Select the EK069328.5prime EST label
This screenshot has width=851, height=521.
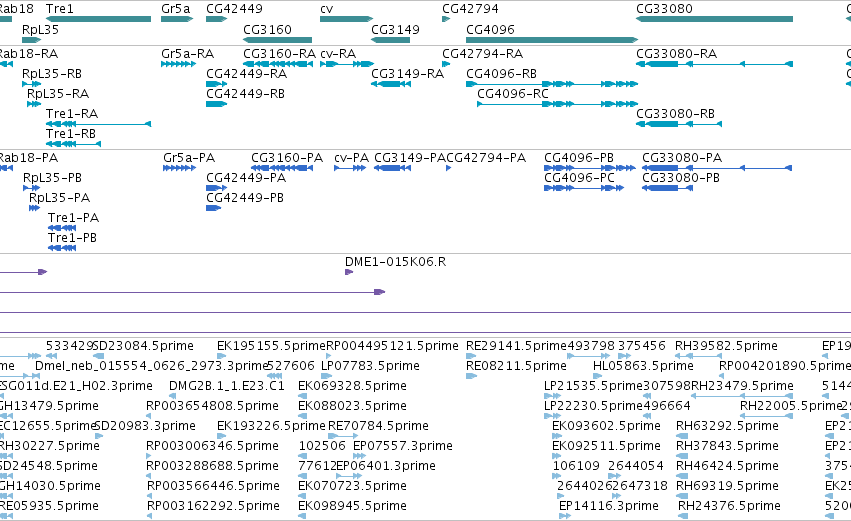(x=352, y=386)
